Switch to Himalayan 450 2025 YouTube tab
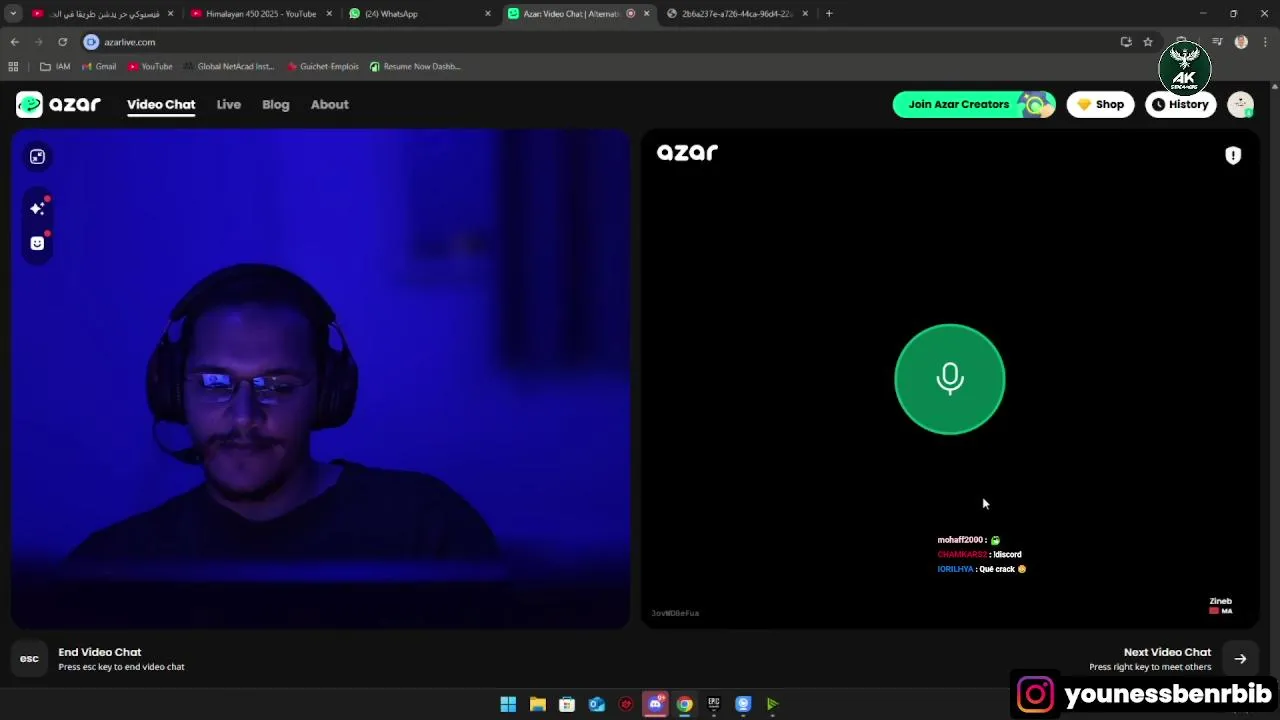1280x720 pixels. (260, 14)
